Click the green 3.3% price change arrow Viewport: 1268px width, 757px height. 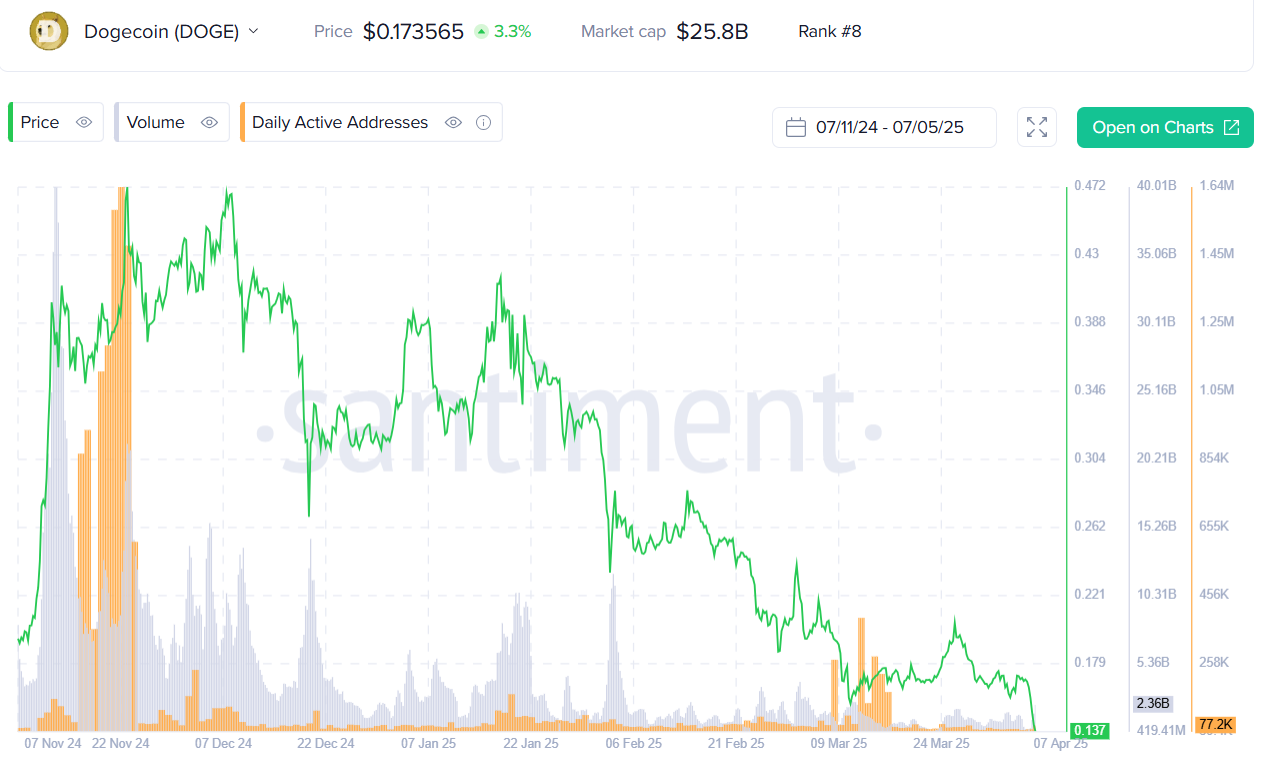point(481,32)
